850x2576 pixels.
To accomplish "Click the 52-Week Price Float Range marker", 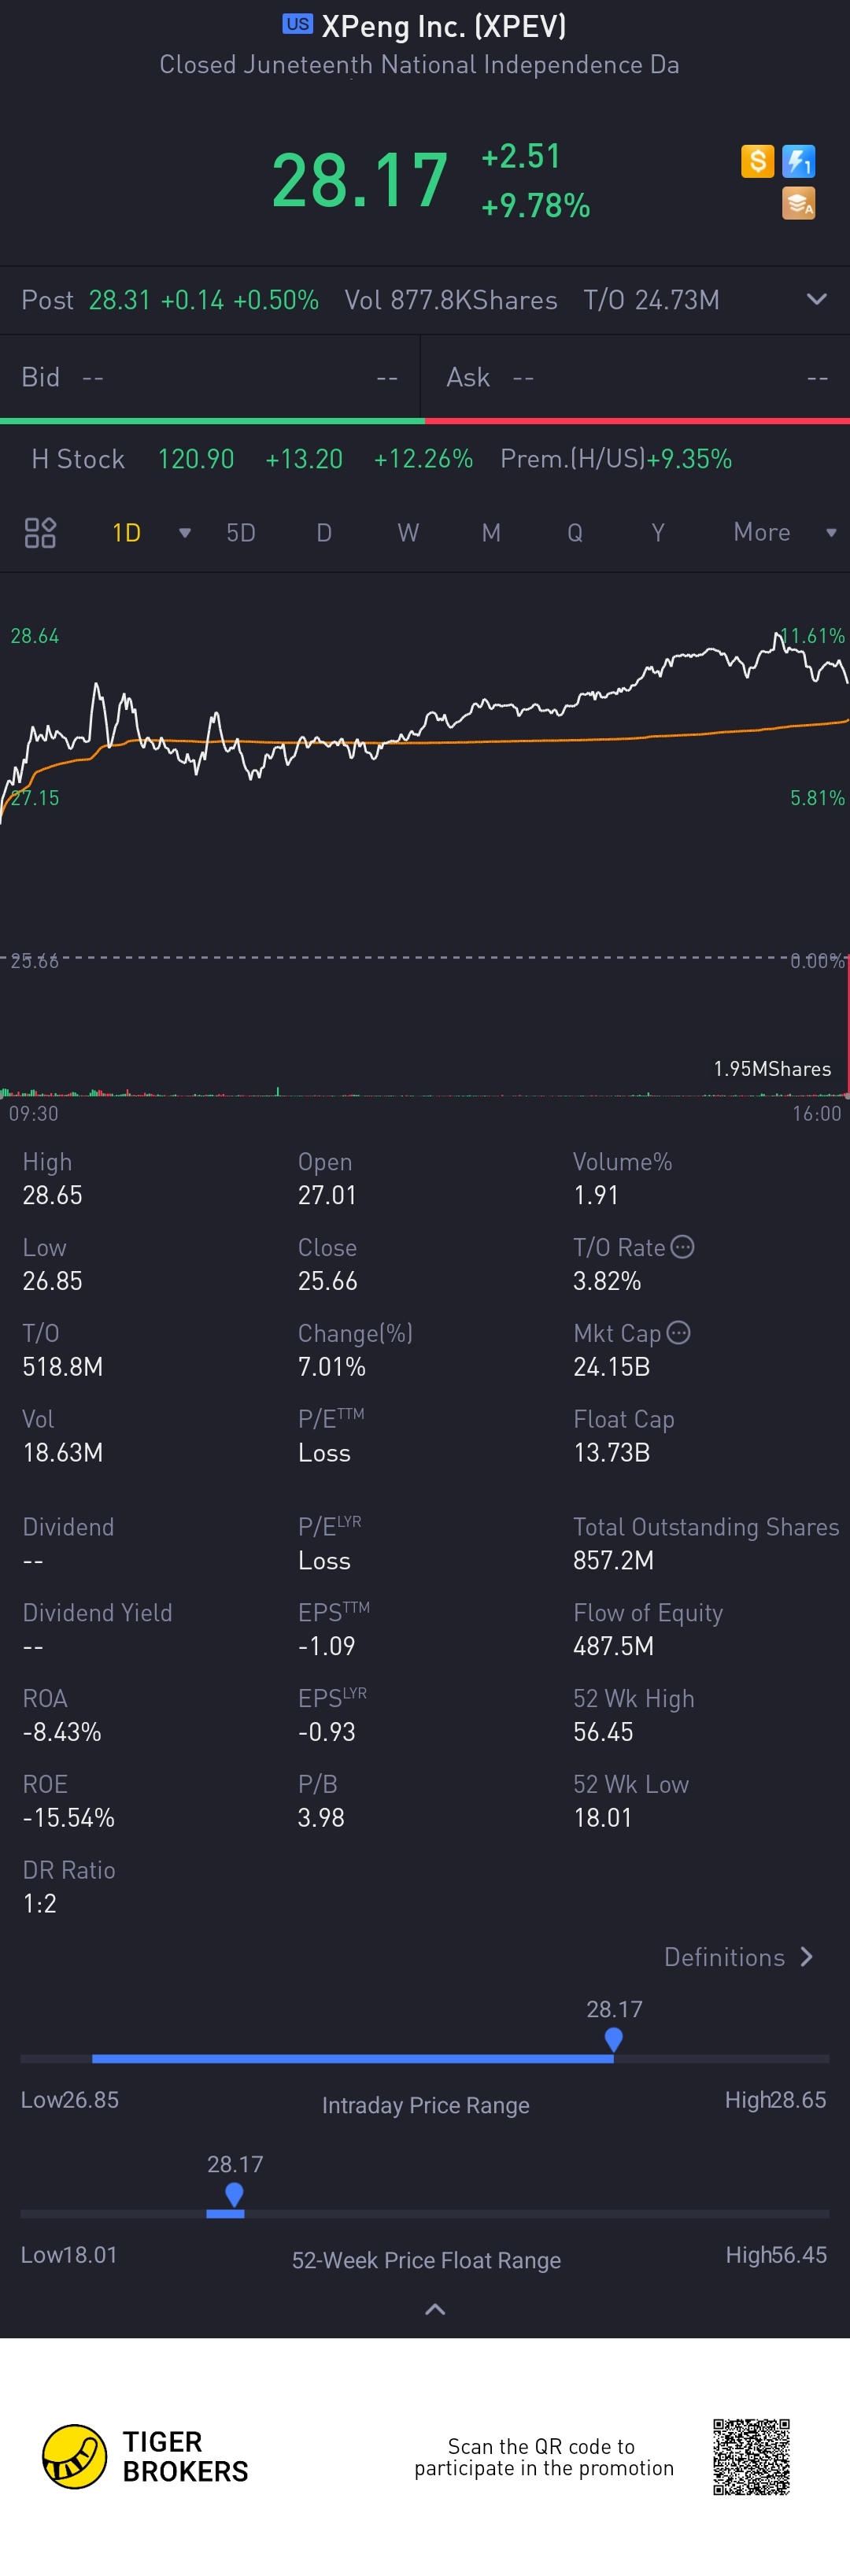I will click(x=234, y=2194).
